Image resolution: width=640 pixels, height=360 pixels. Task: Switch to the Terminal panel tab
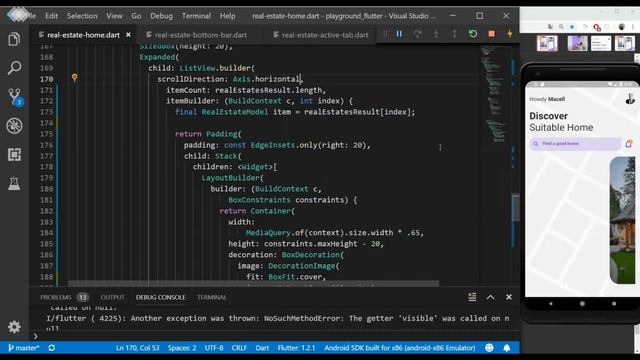tap(211, 297)
